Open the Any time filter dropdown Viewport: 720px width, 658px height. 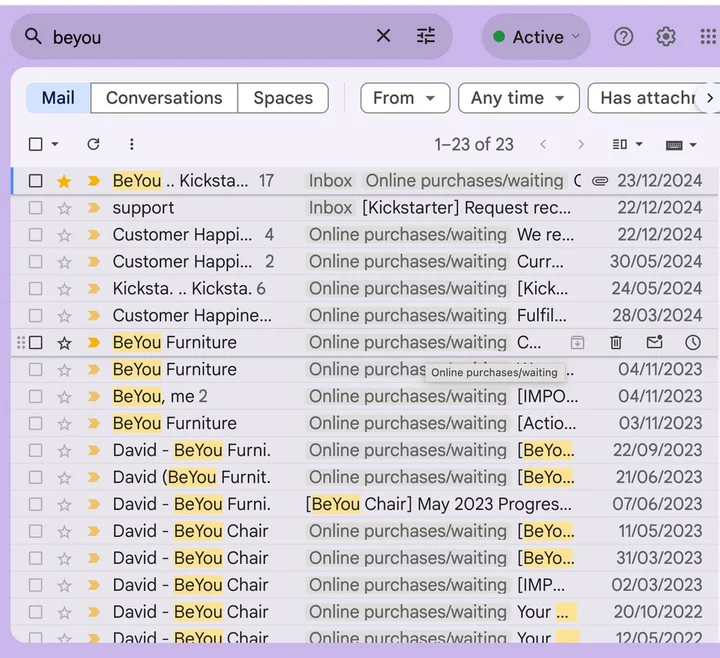tap(518, 98)
